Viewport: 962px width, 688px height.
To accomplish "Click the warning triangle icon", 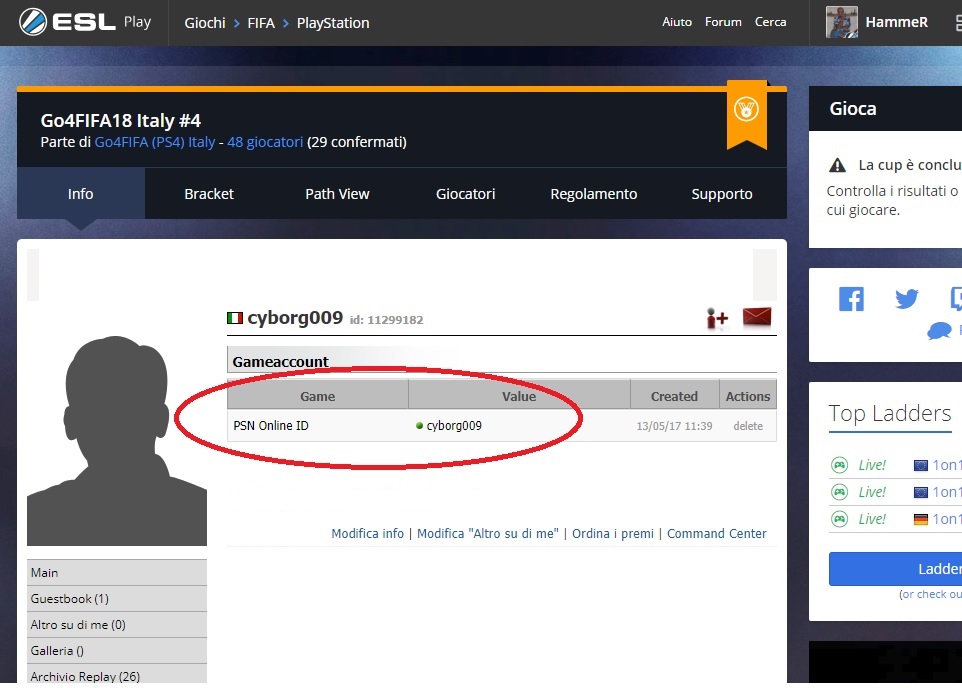I will [837, 165].
